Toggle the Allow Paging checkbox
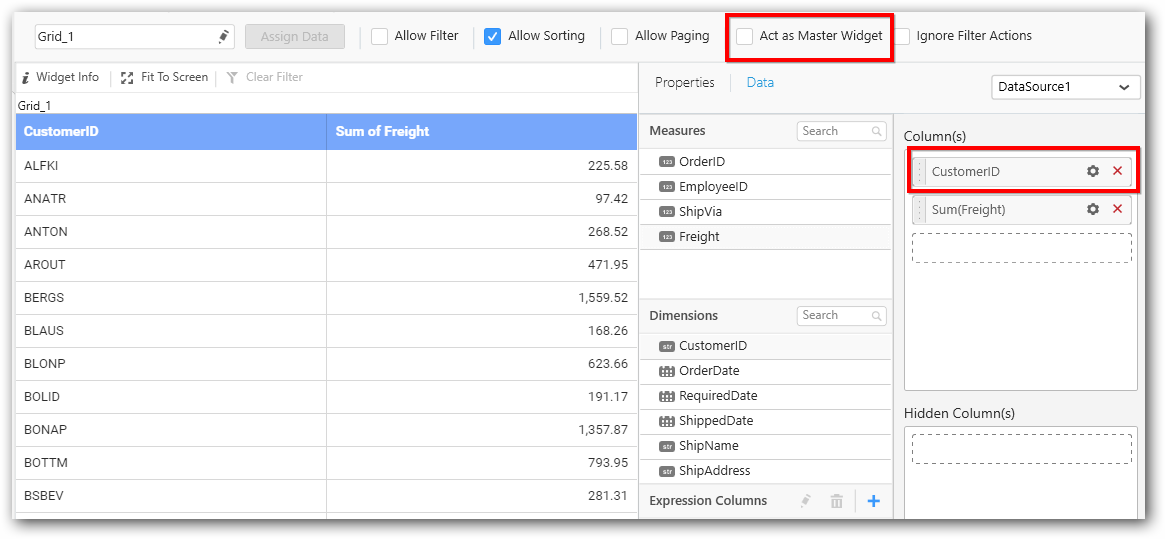The image size is (1165, 539). tap(620, 36)
